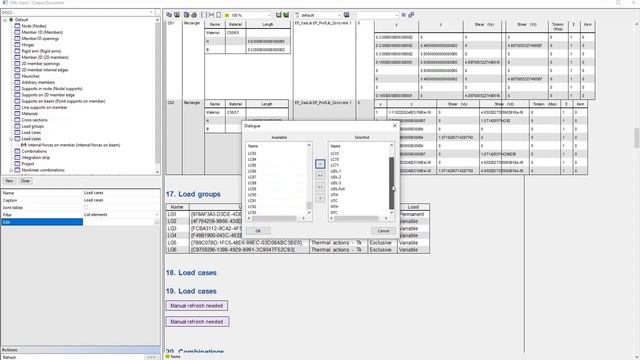Viewport: 640px width, 360px height.
Task: Click the New button under tree
Action: click(x=9, y=181)
